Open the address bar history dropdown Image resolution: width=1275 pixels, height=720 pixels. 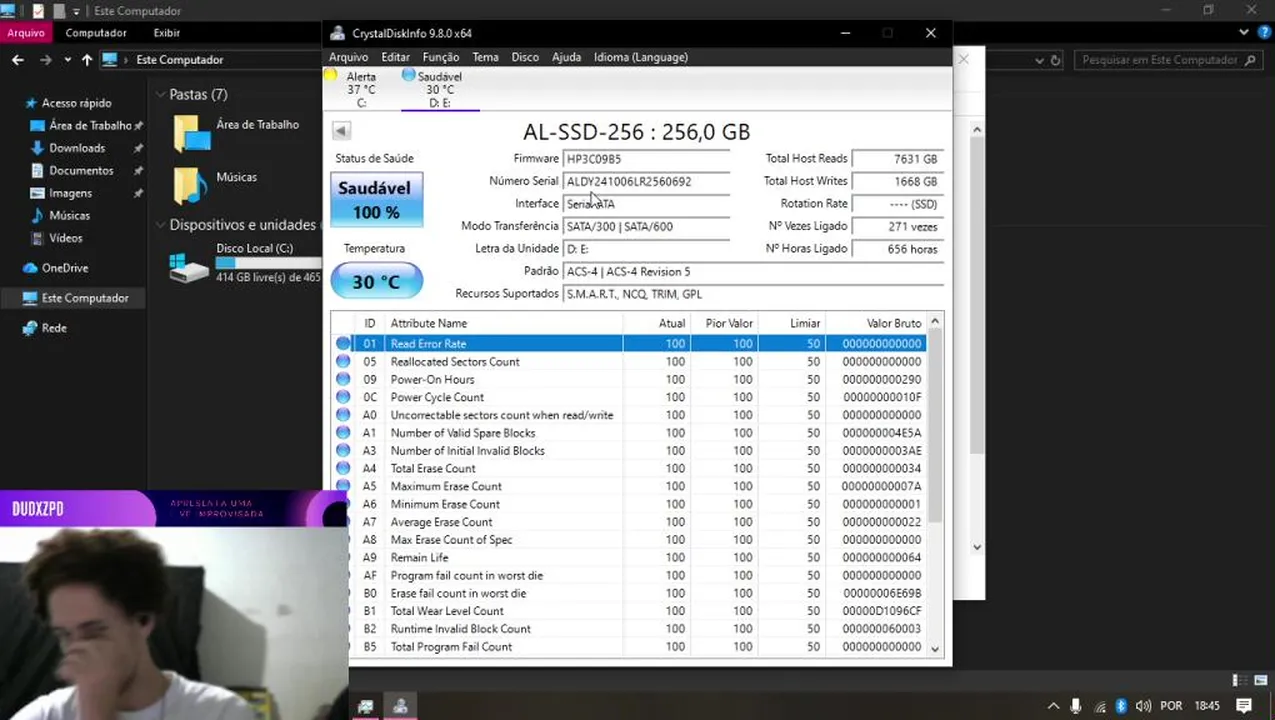(x=1038, y=60)
